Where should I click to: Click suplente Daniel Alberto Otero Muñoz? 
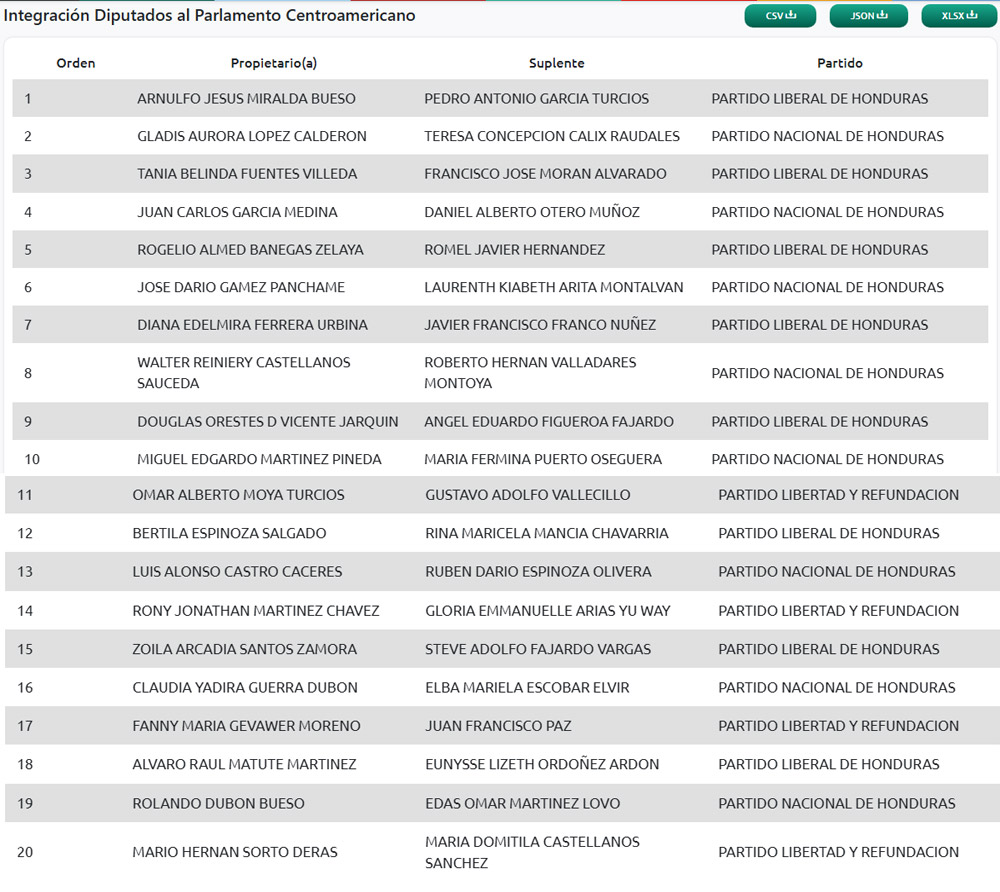[531, 212]
